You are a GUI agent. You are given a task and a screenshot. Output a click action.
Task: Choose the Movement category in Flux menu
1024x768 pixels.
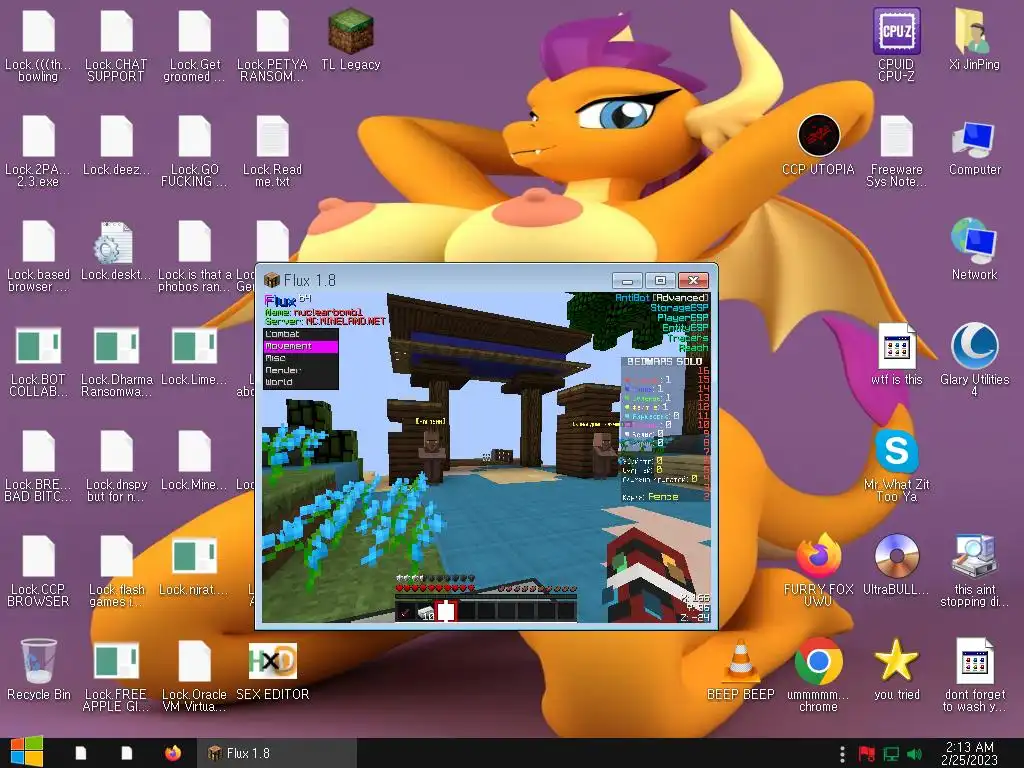click(x=300, y=346)
